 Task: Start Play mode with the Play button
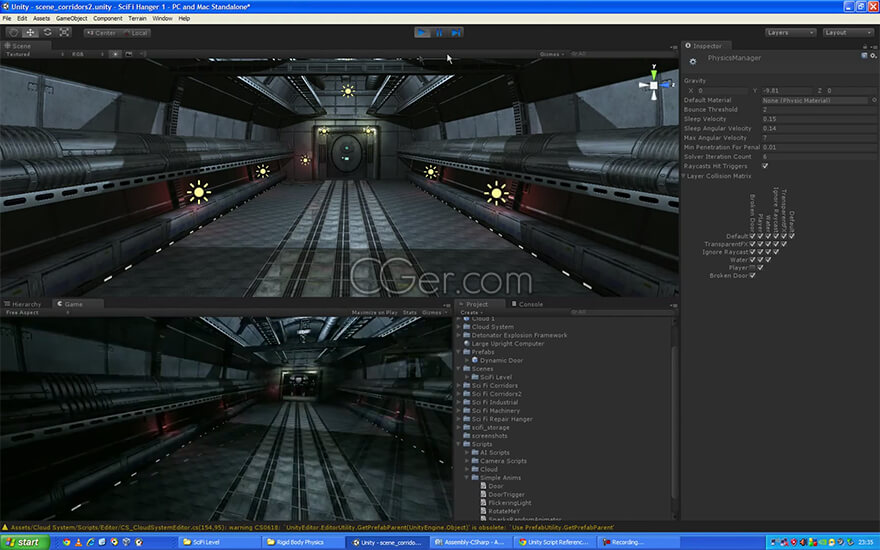422,33
